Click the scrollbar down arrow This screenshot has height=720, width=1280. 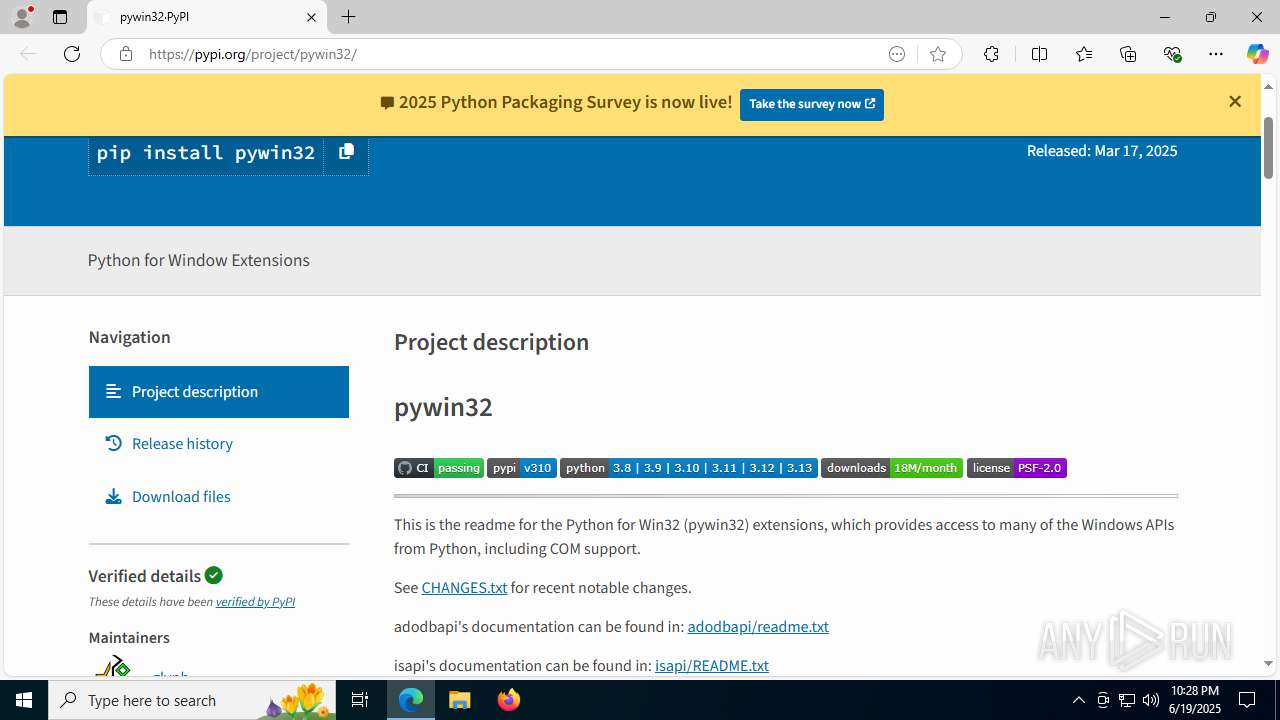tap(1268, 664)
